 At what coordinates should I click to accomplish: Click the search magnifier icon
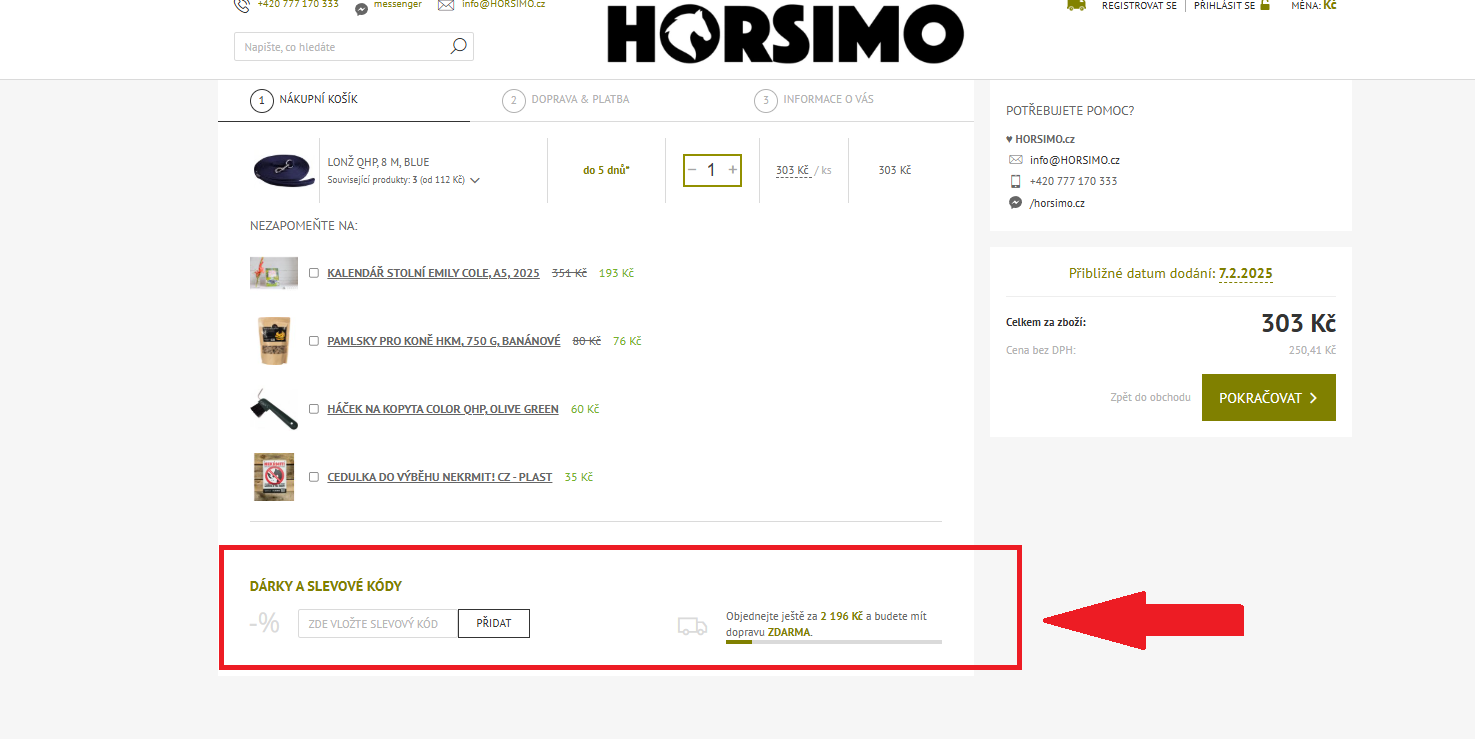458,46
